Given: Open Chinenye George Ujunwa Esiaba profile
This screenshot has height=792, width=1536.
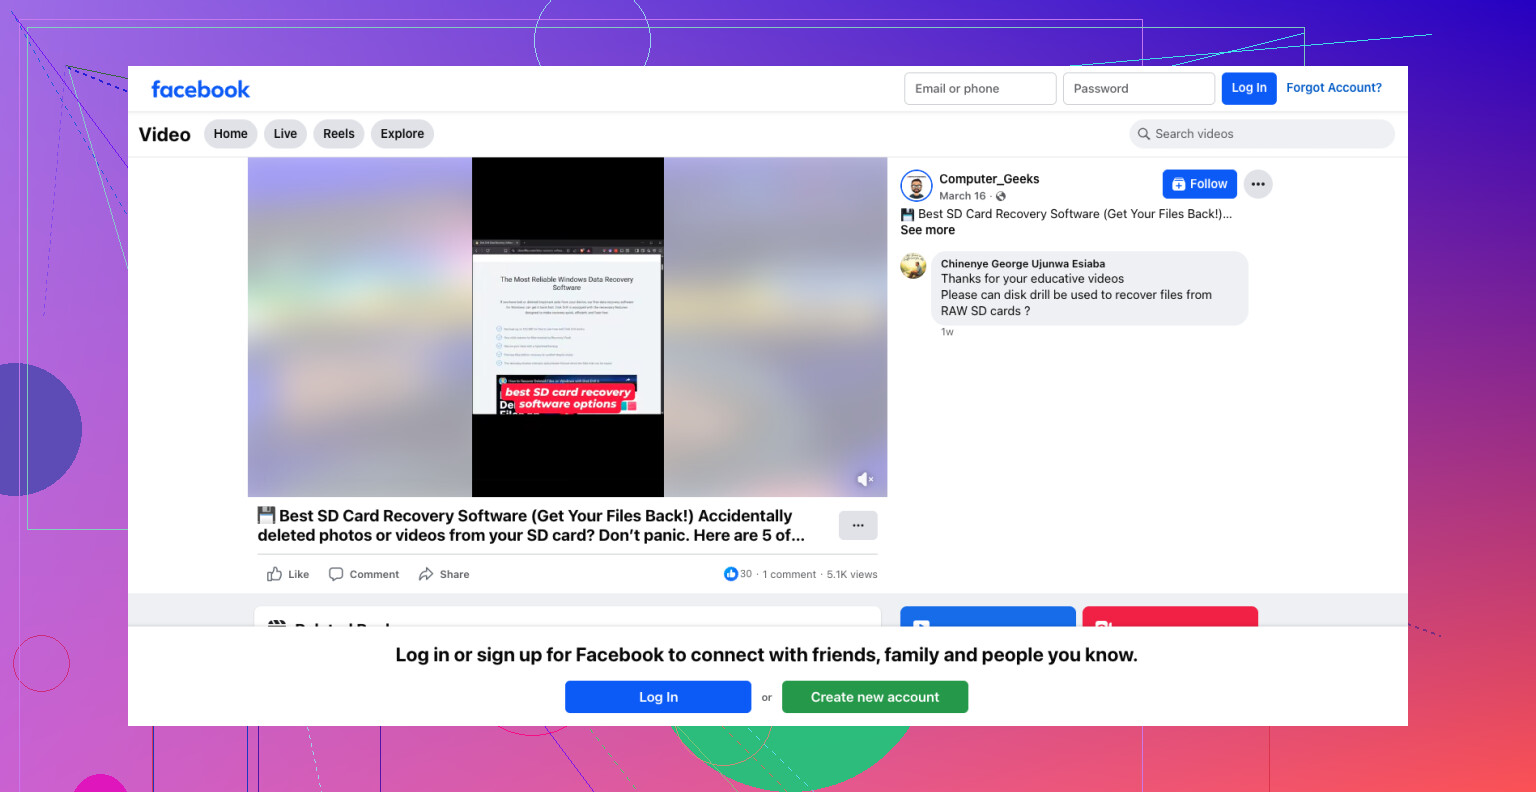Looking at the screenshot, I should click(x=1023, y=264).
